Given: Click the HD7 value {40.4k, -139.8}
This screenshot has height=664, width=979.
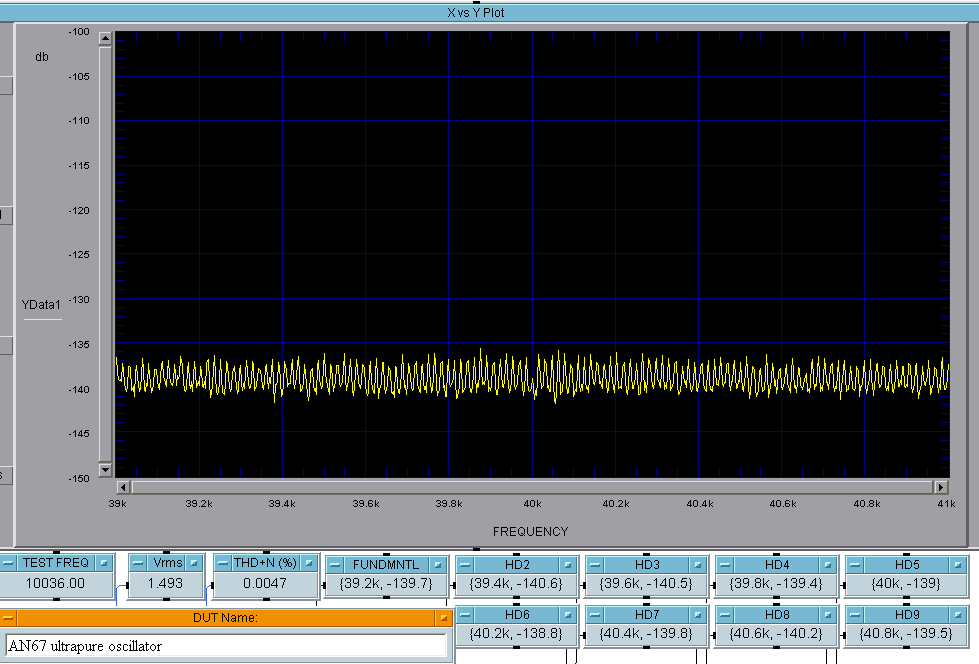Looking at the screenshot, I should click(646, 634).
